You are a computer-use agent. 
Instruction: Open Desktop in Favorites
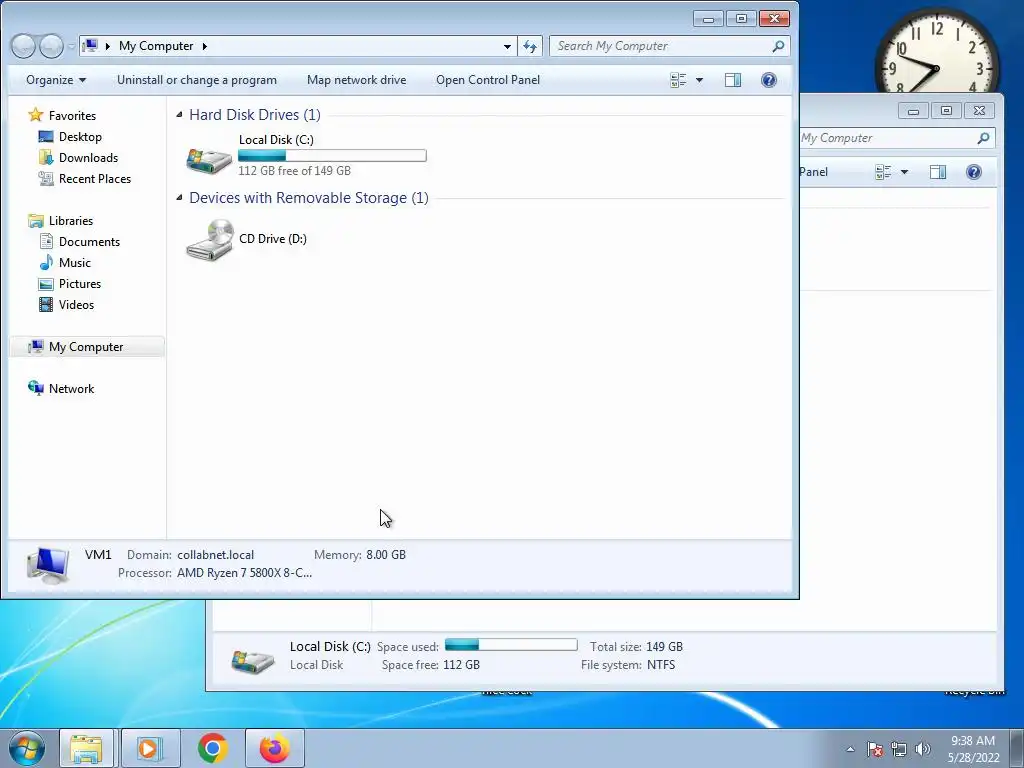[x=80, y=136]
